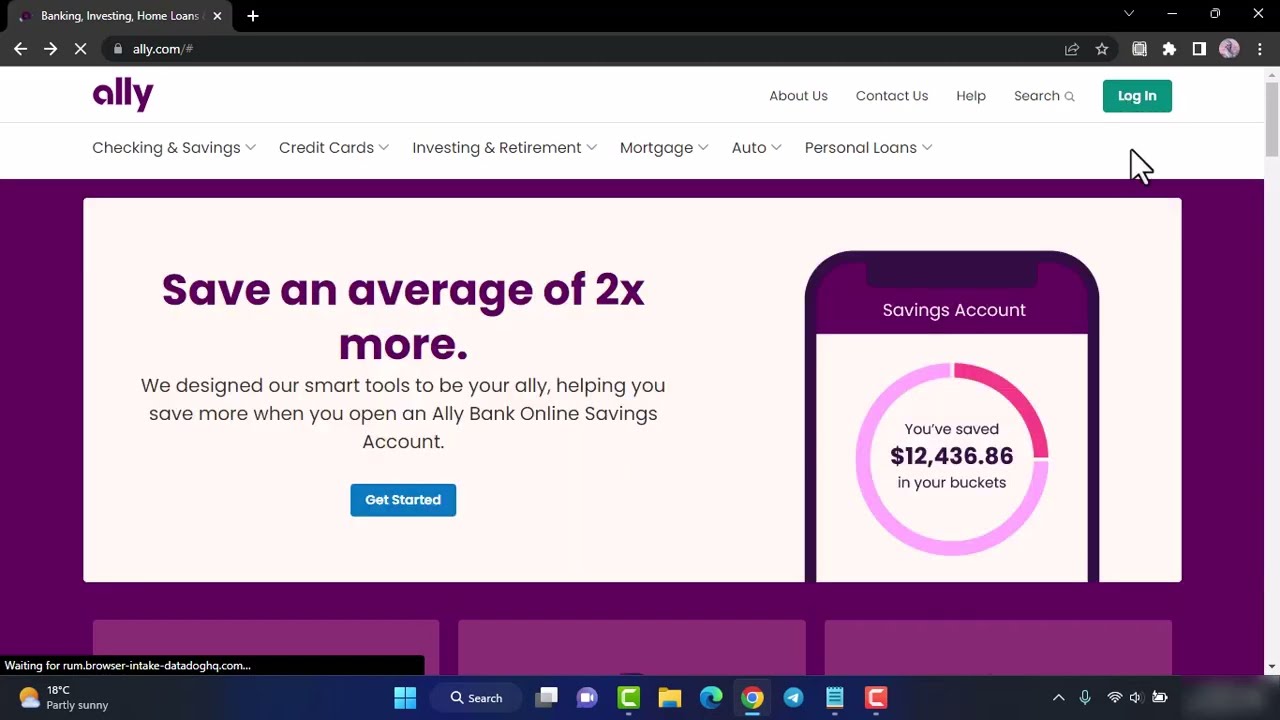Open the green Camtasia icon on the taskbar
Viewport: 1280px width, 720px height.
[x=629, y=698]
